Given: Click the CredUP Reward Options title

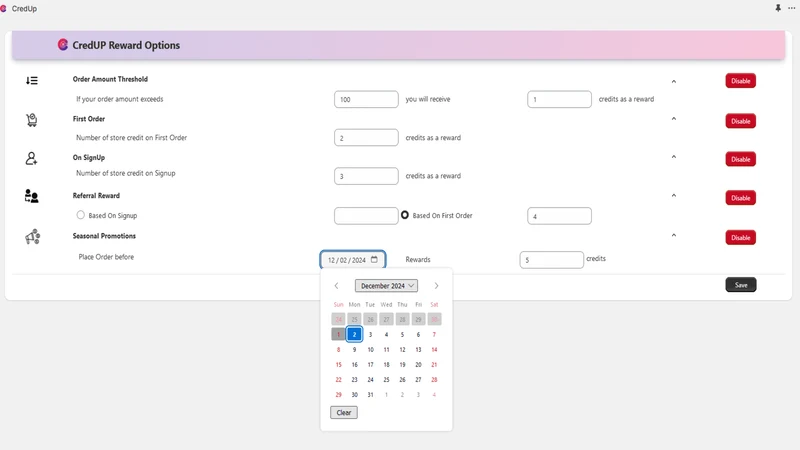Looking at the screenshot, I should tap(126, 45).
